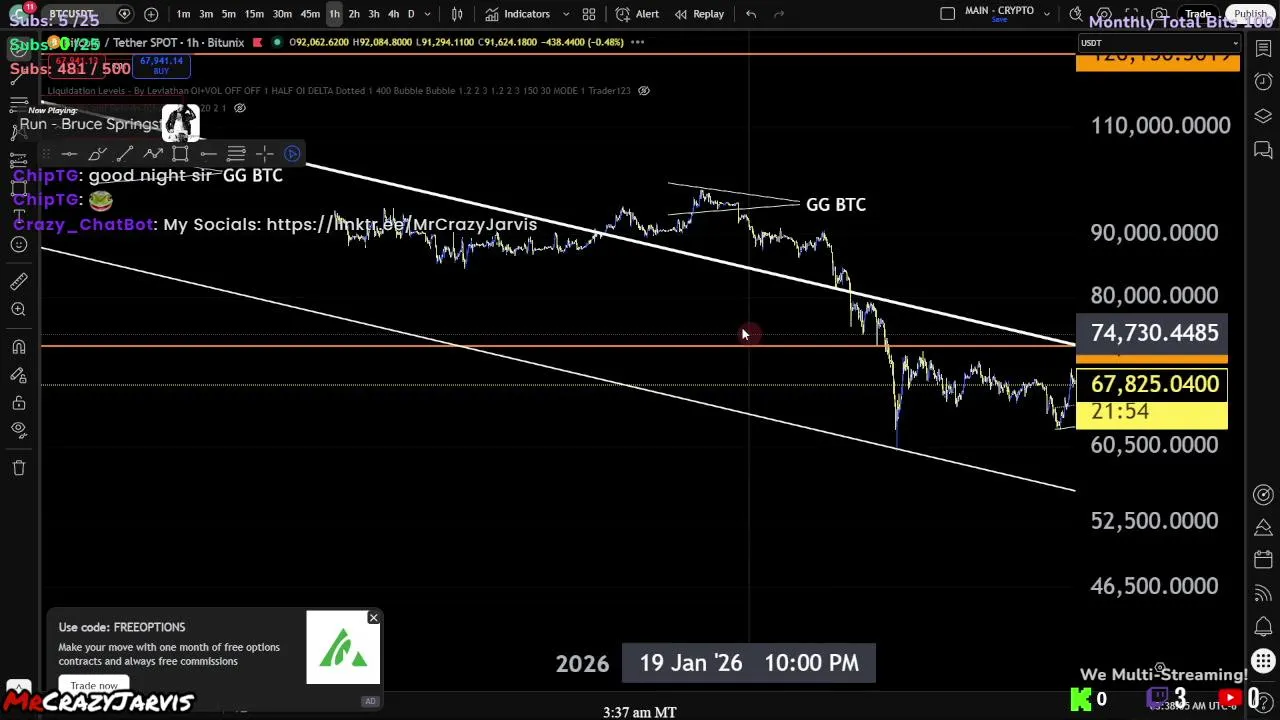
Task: Select the brush tool in favorites toolbar
Action: (97, 154)
